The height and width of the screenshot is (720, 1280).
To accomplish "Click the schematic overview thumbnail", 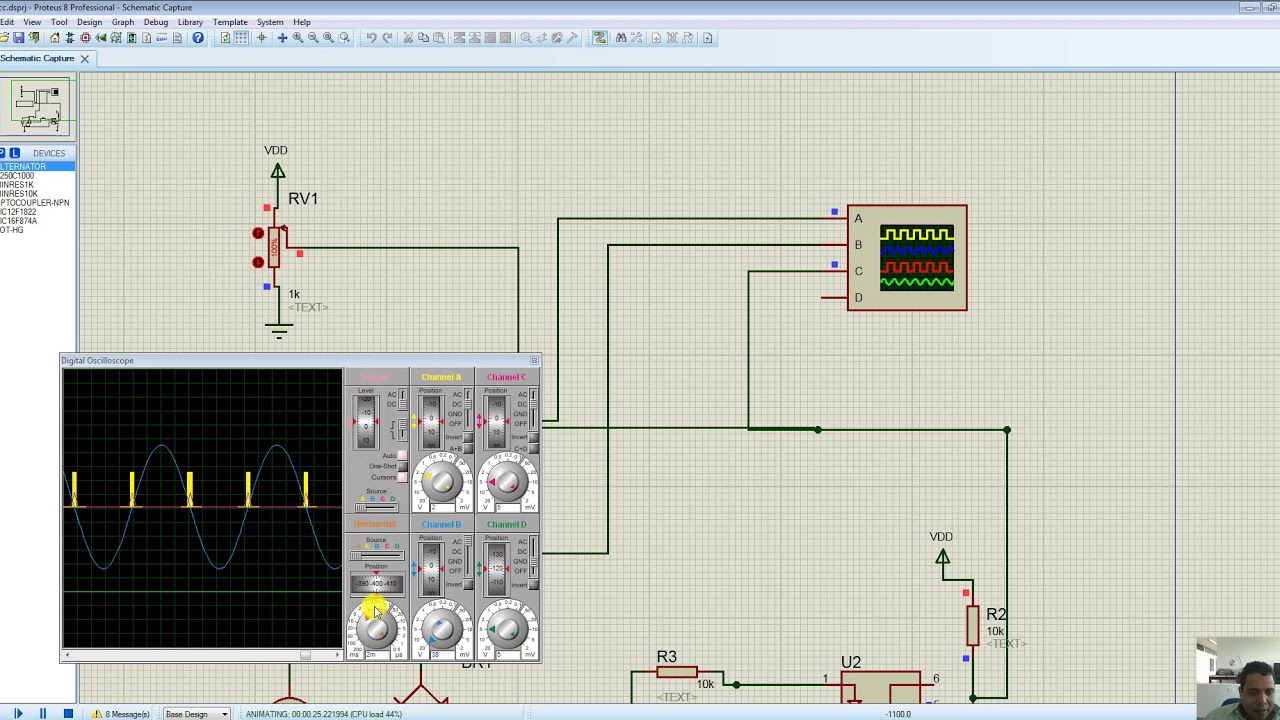I will 38,108.
